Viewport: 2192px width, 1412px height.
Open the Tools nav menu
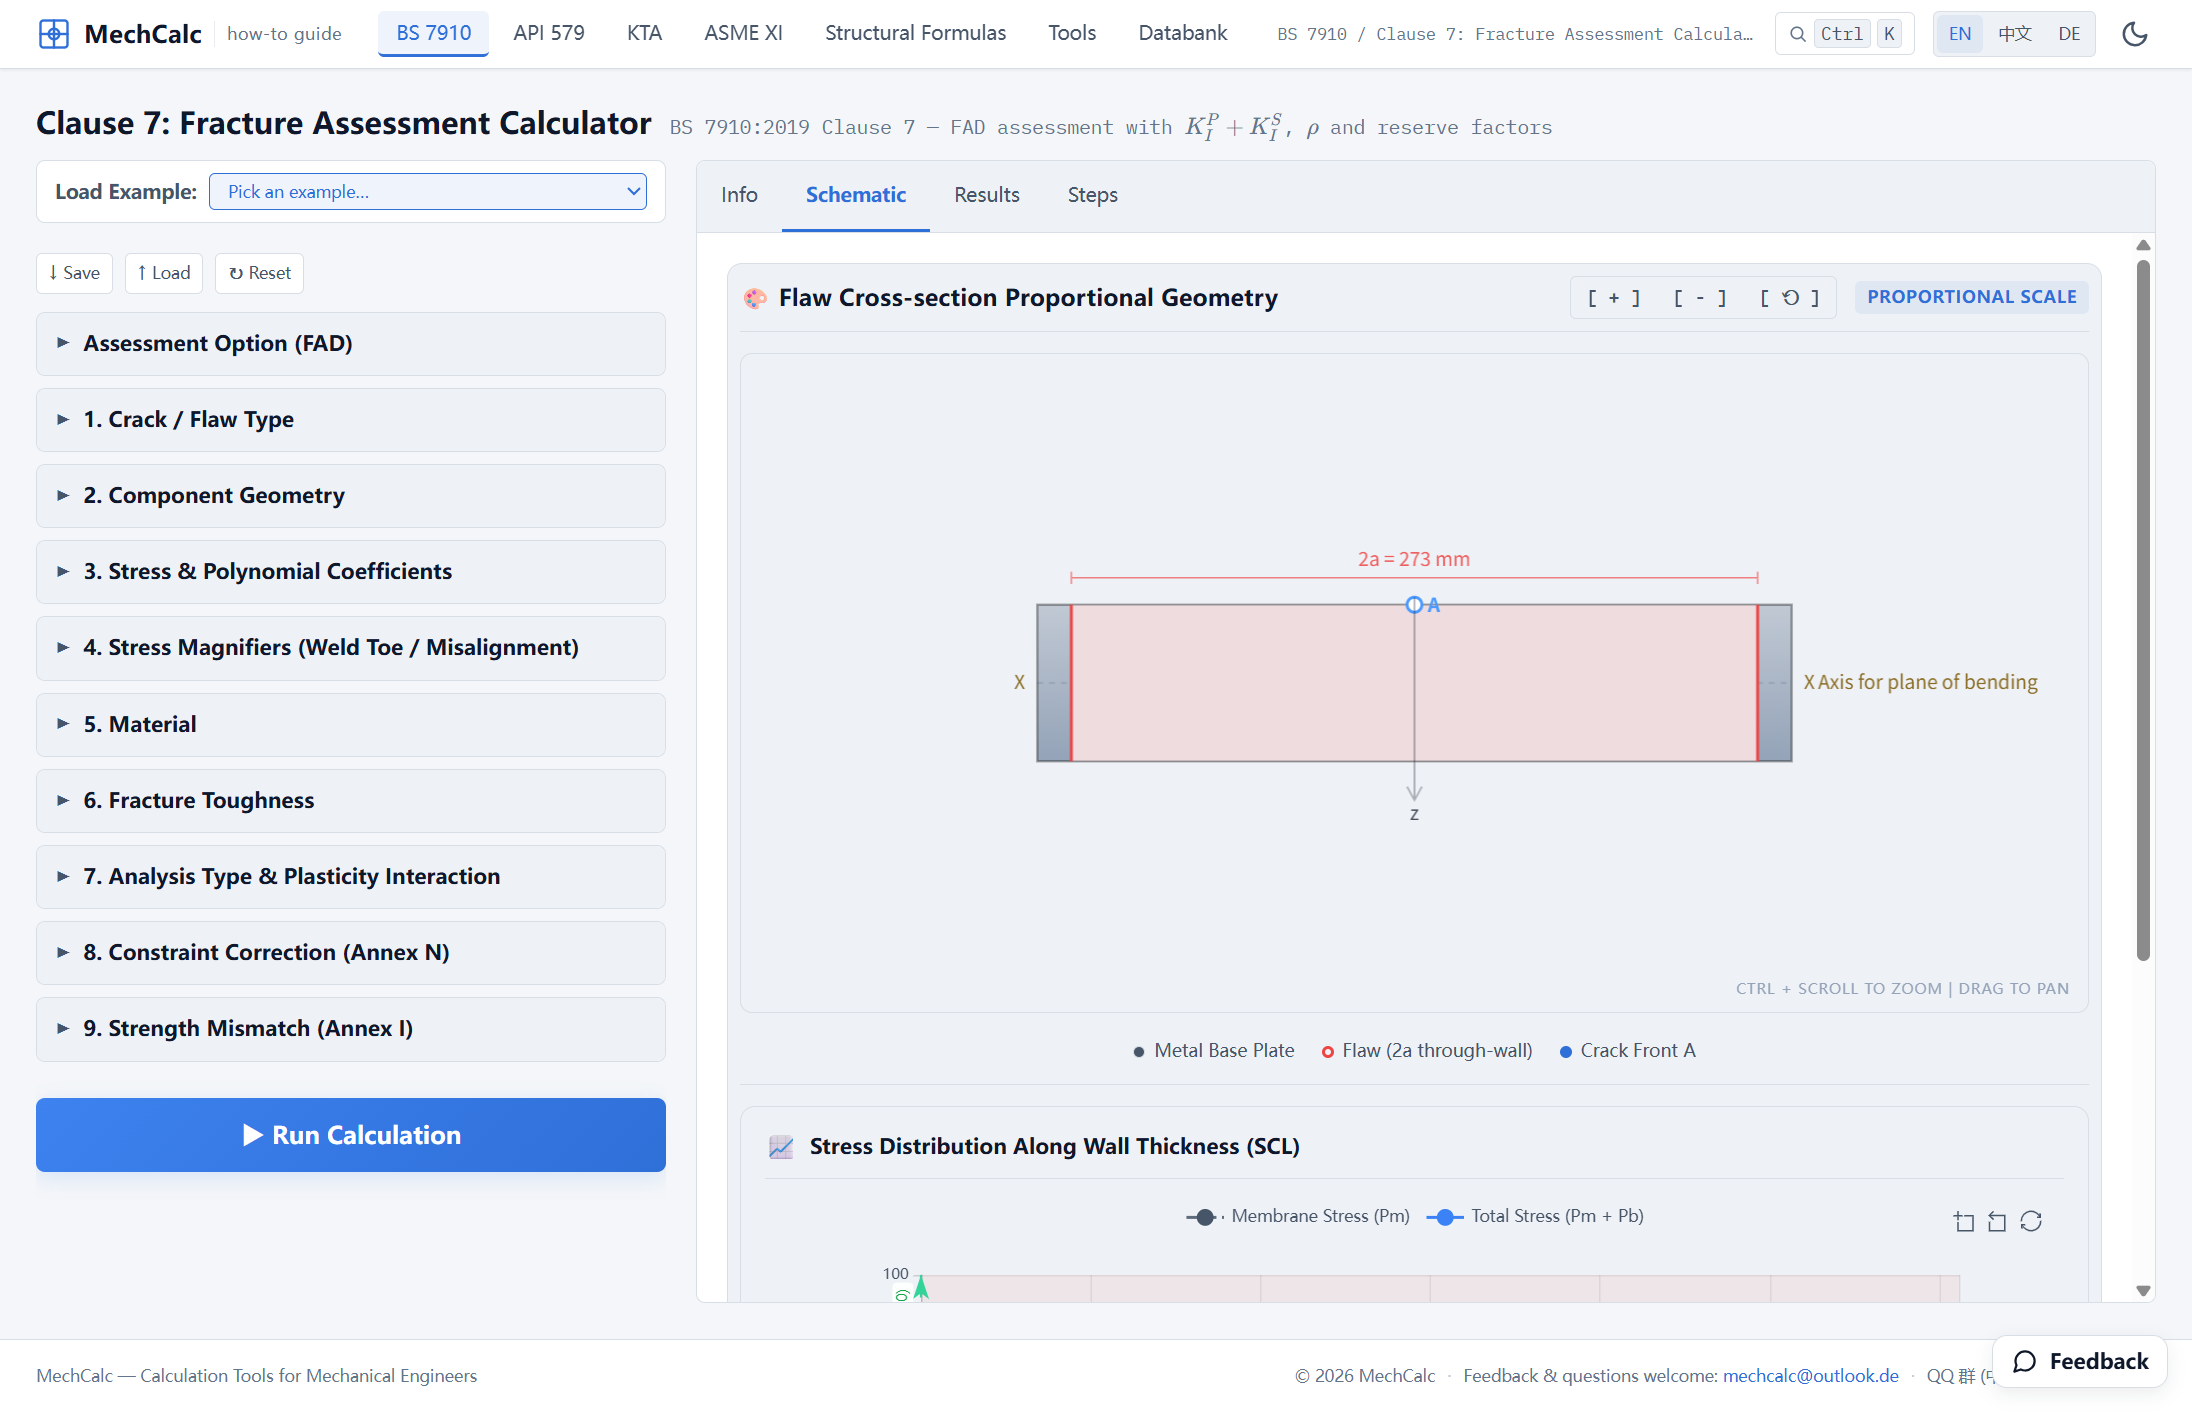[x=1072, y=33]
